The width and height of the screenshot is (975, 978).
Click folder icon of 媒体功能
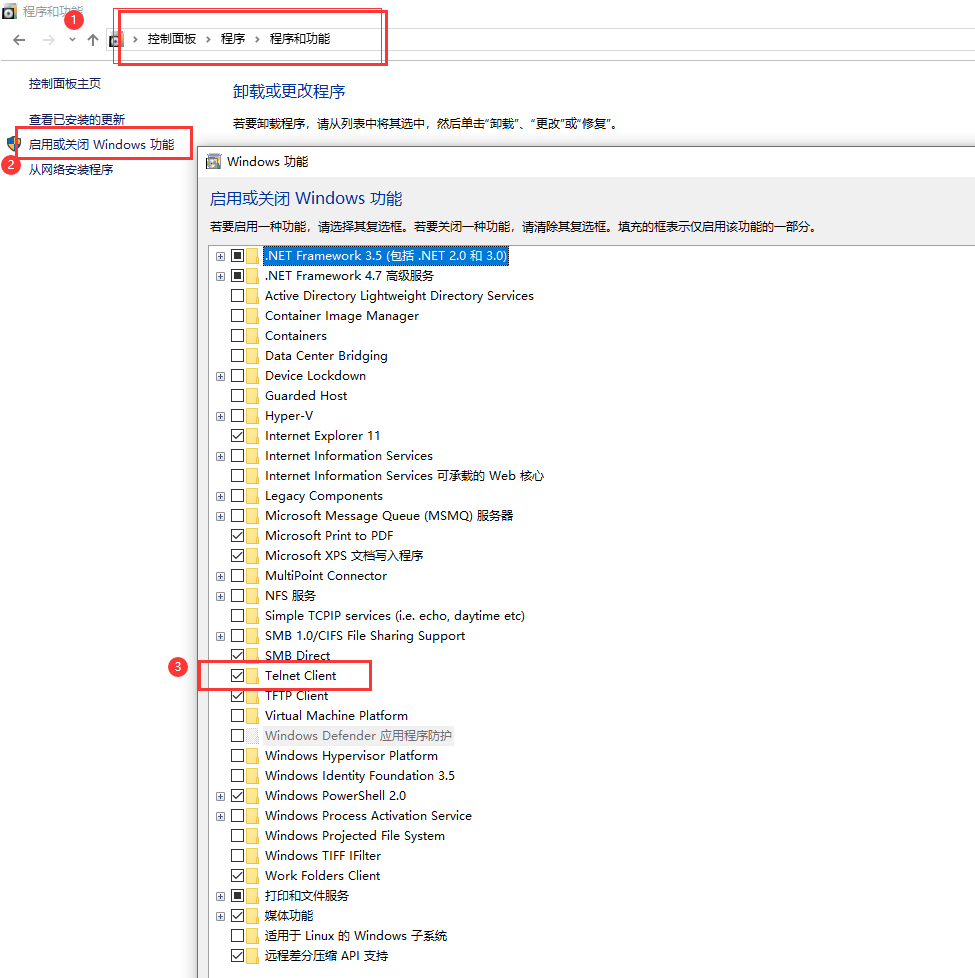tap(252, 916)
